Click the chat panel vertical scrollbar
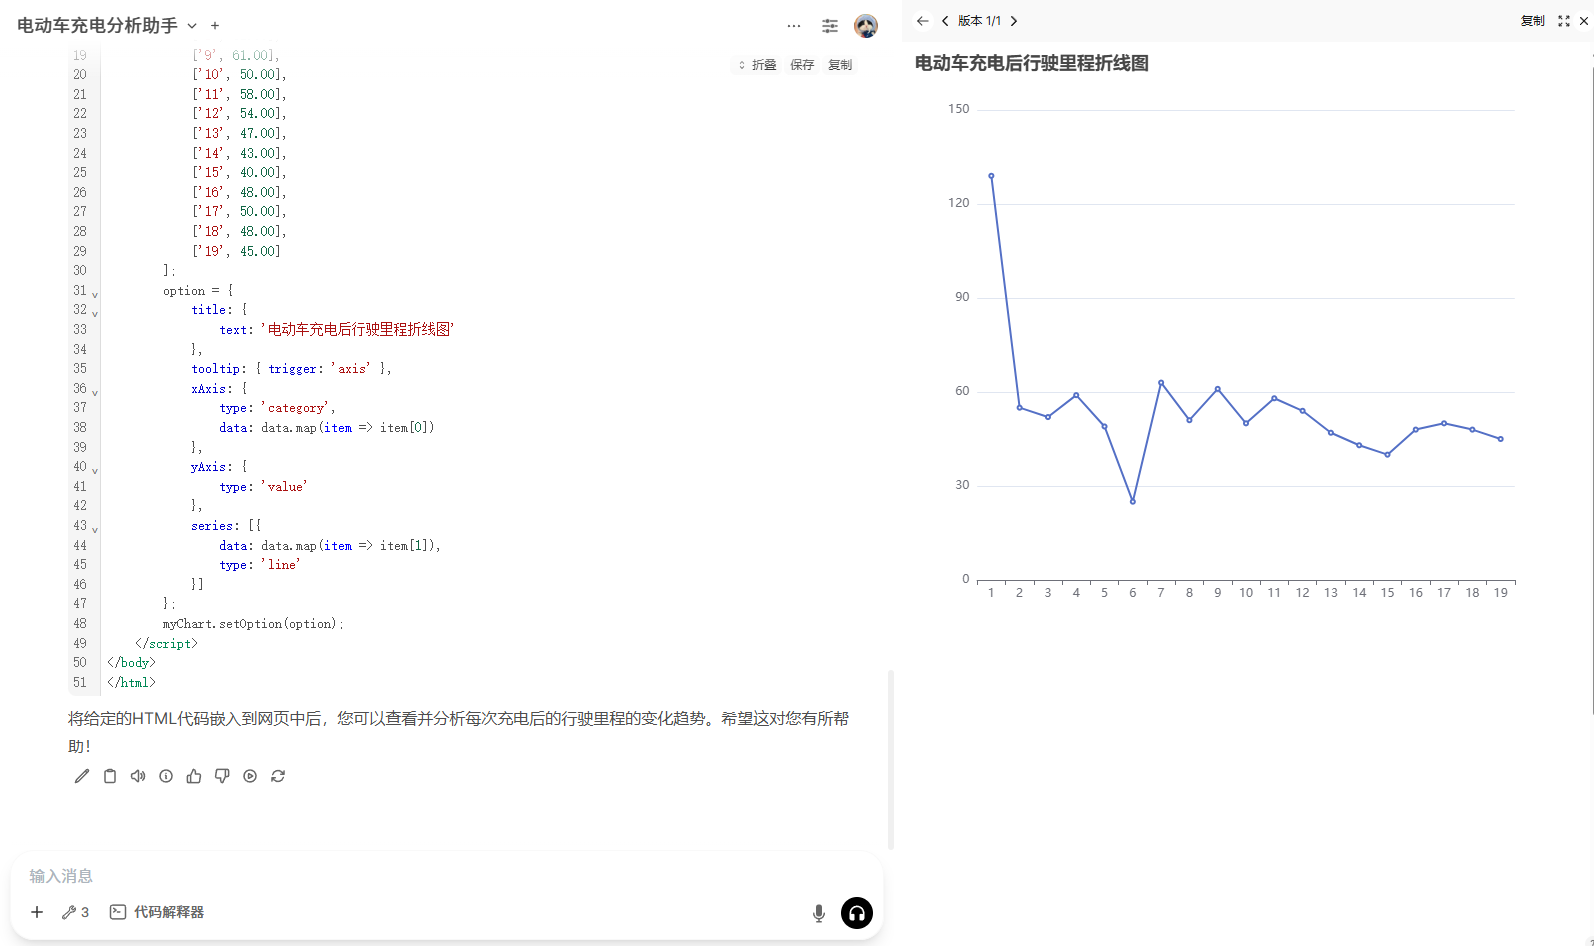Screen dimensions: 1594x946 point(890,760)
